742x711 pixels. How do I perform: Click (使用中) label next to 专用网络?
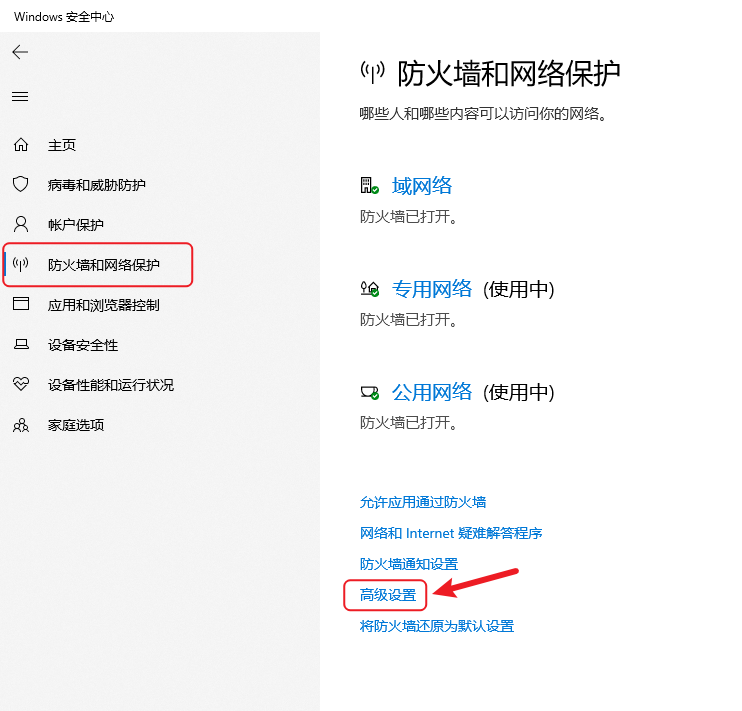click(x=519, y=289)
